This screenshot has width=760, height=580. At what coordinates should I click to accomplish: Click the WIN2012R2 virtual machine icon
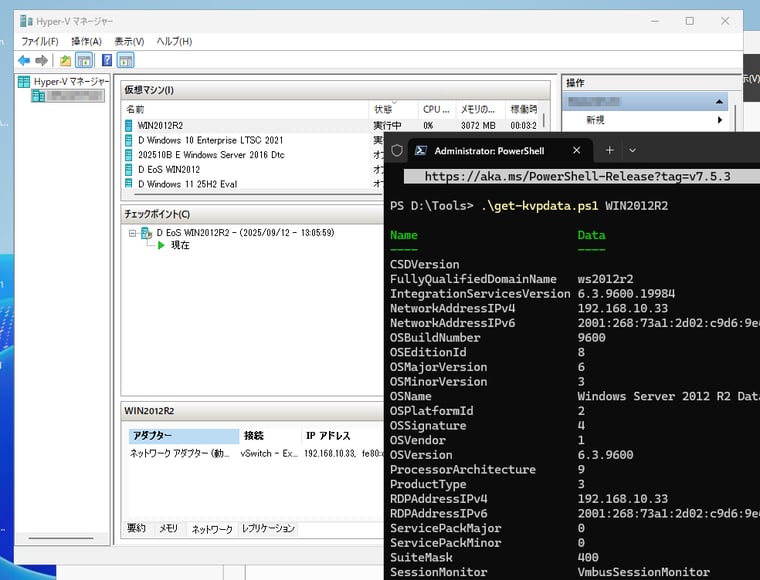[x=128, y=126]
